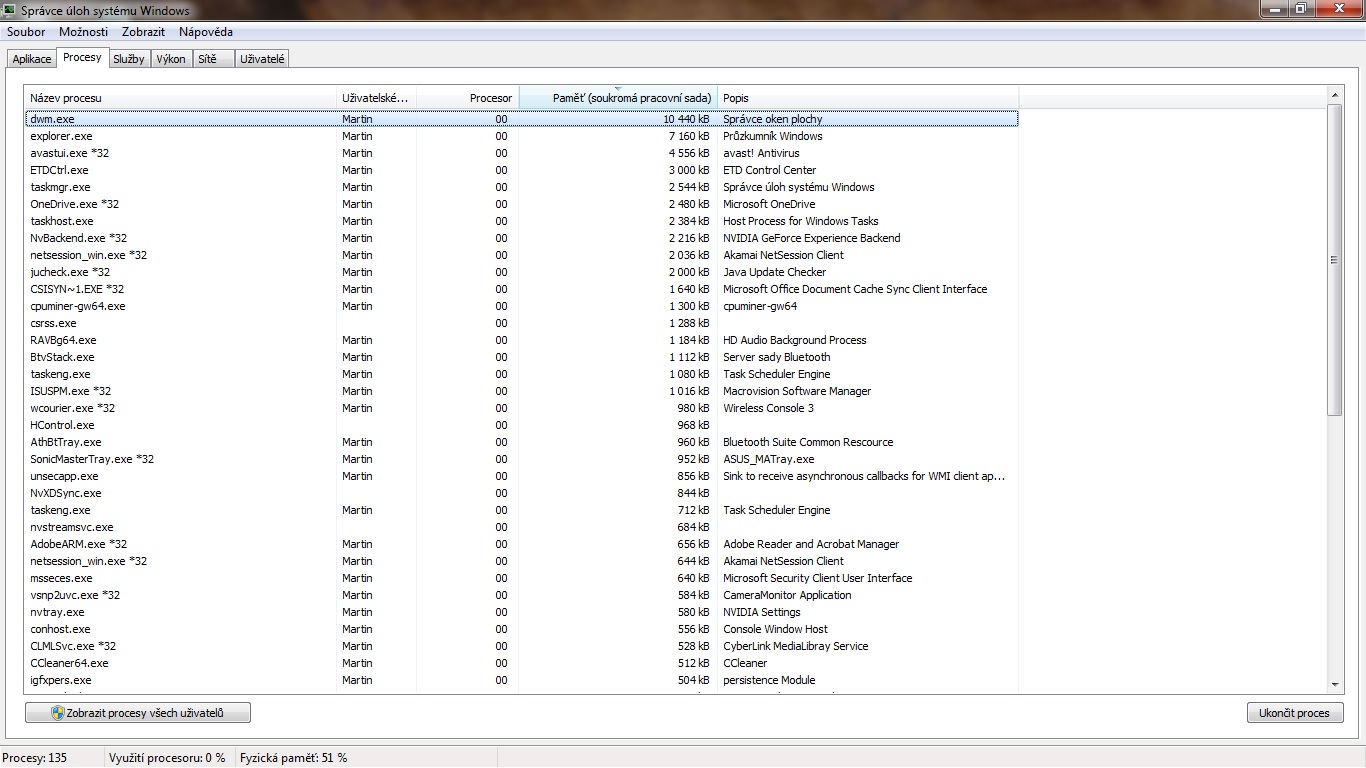Select the msseces.exe process
The image size is (1366, 768).
tap(521, 578)
